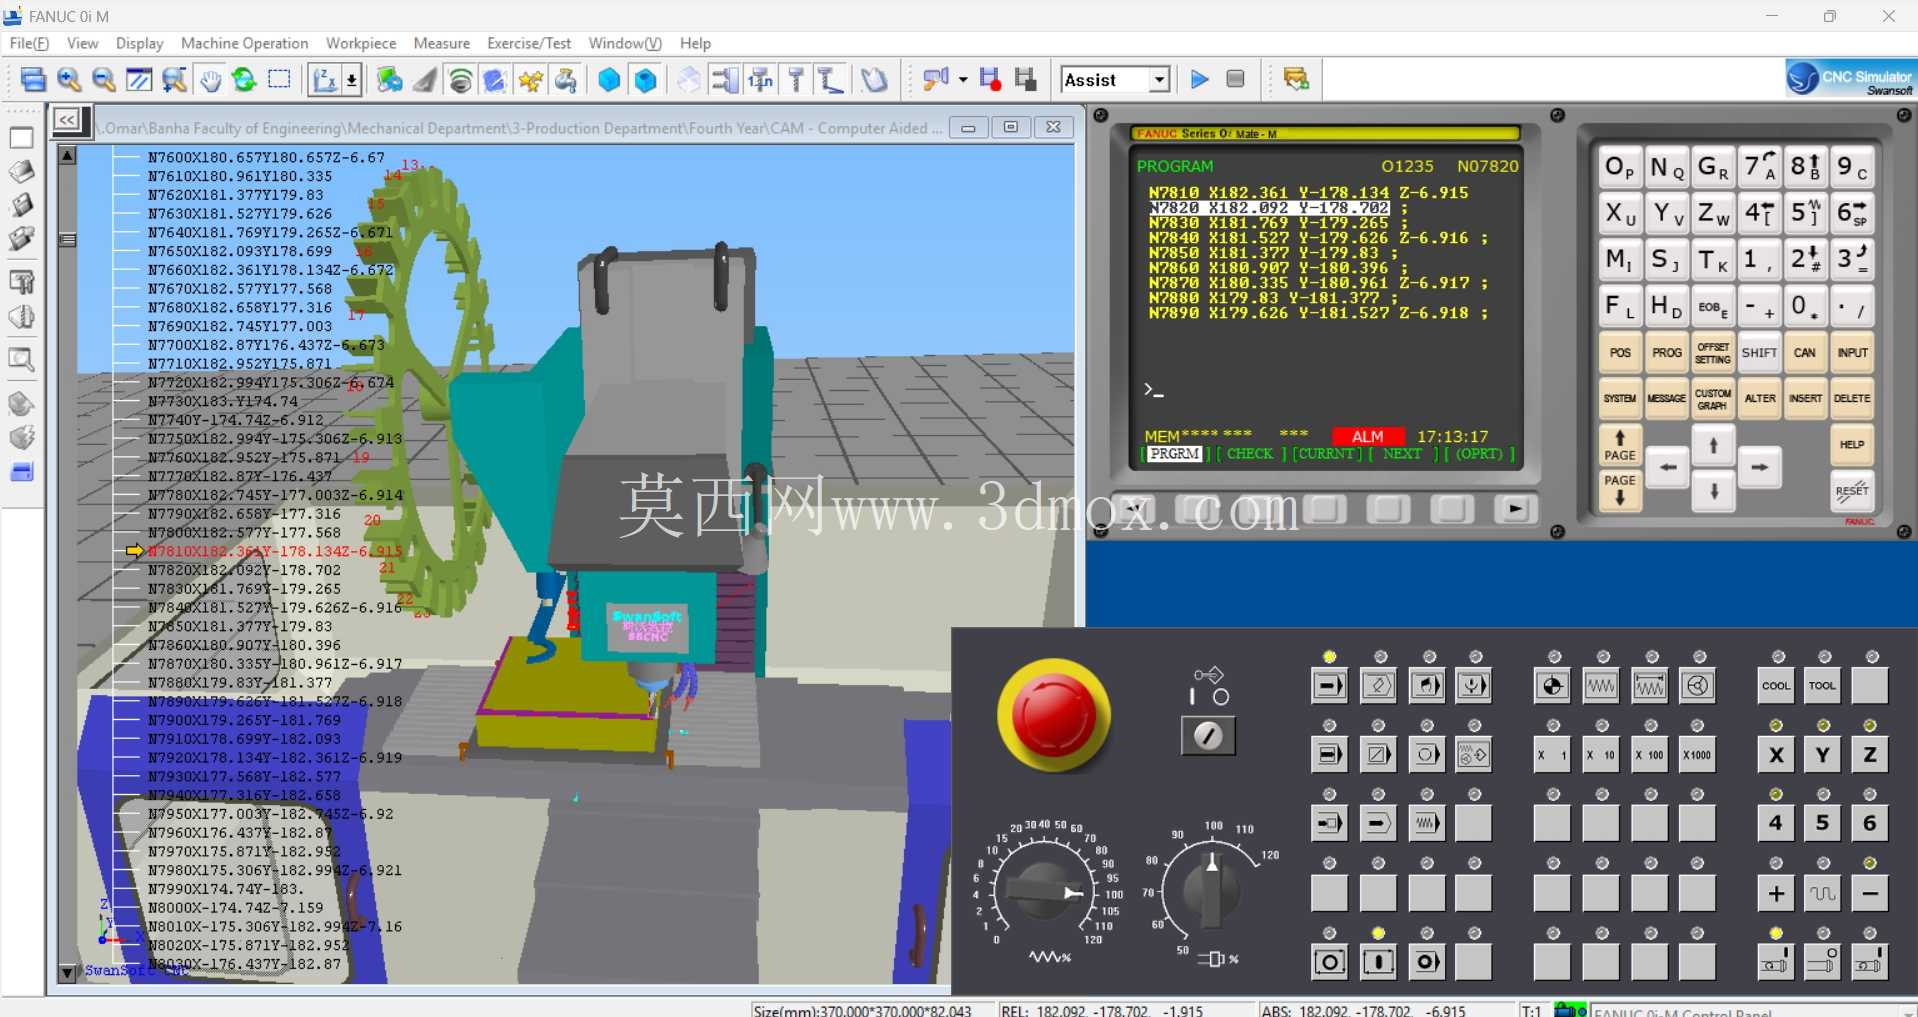Click the ALM alarm indicator on screen

tap(1368, 436)
